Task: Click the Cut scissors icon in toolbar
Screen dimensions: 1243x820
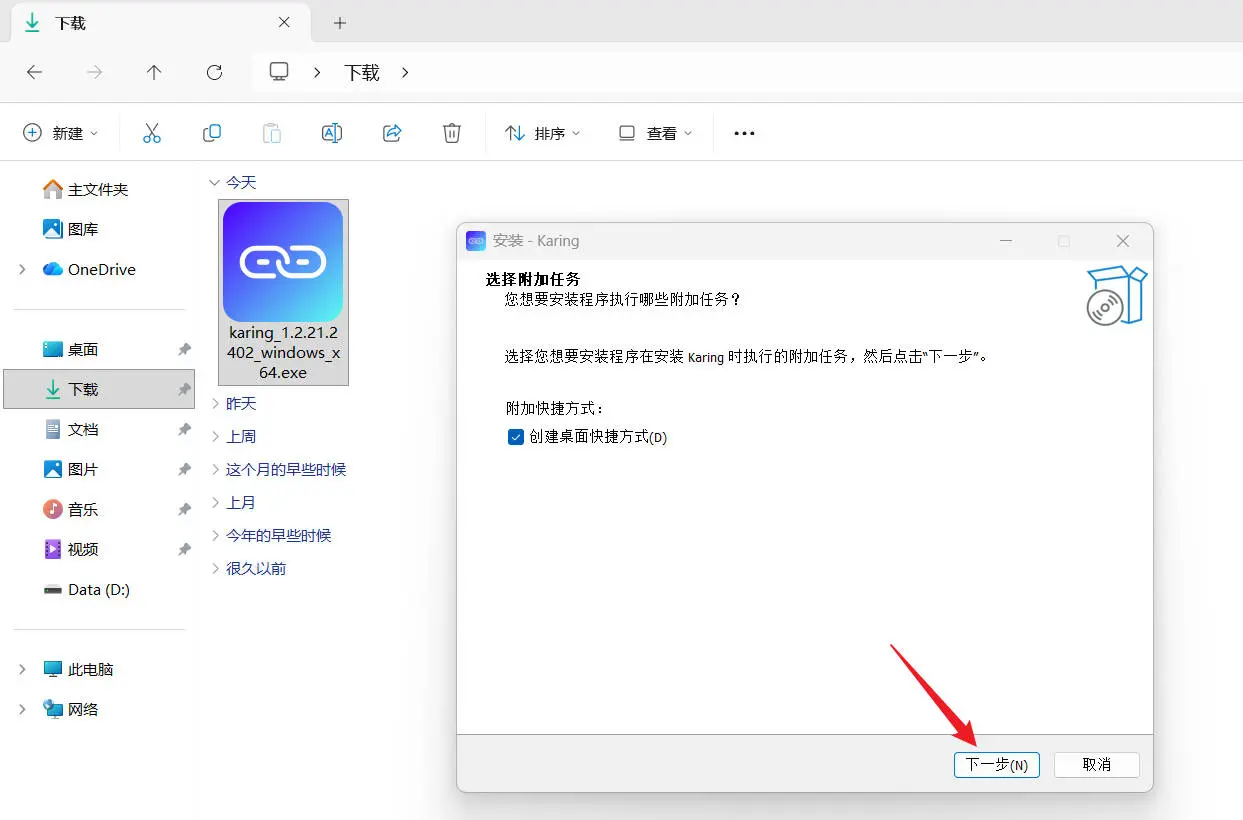Action: [x=152, y=133]
